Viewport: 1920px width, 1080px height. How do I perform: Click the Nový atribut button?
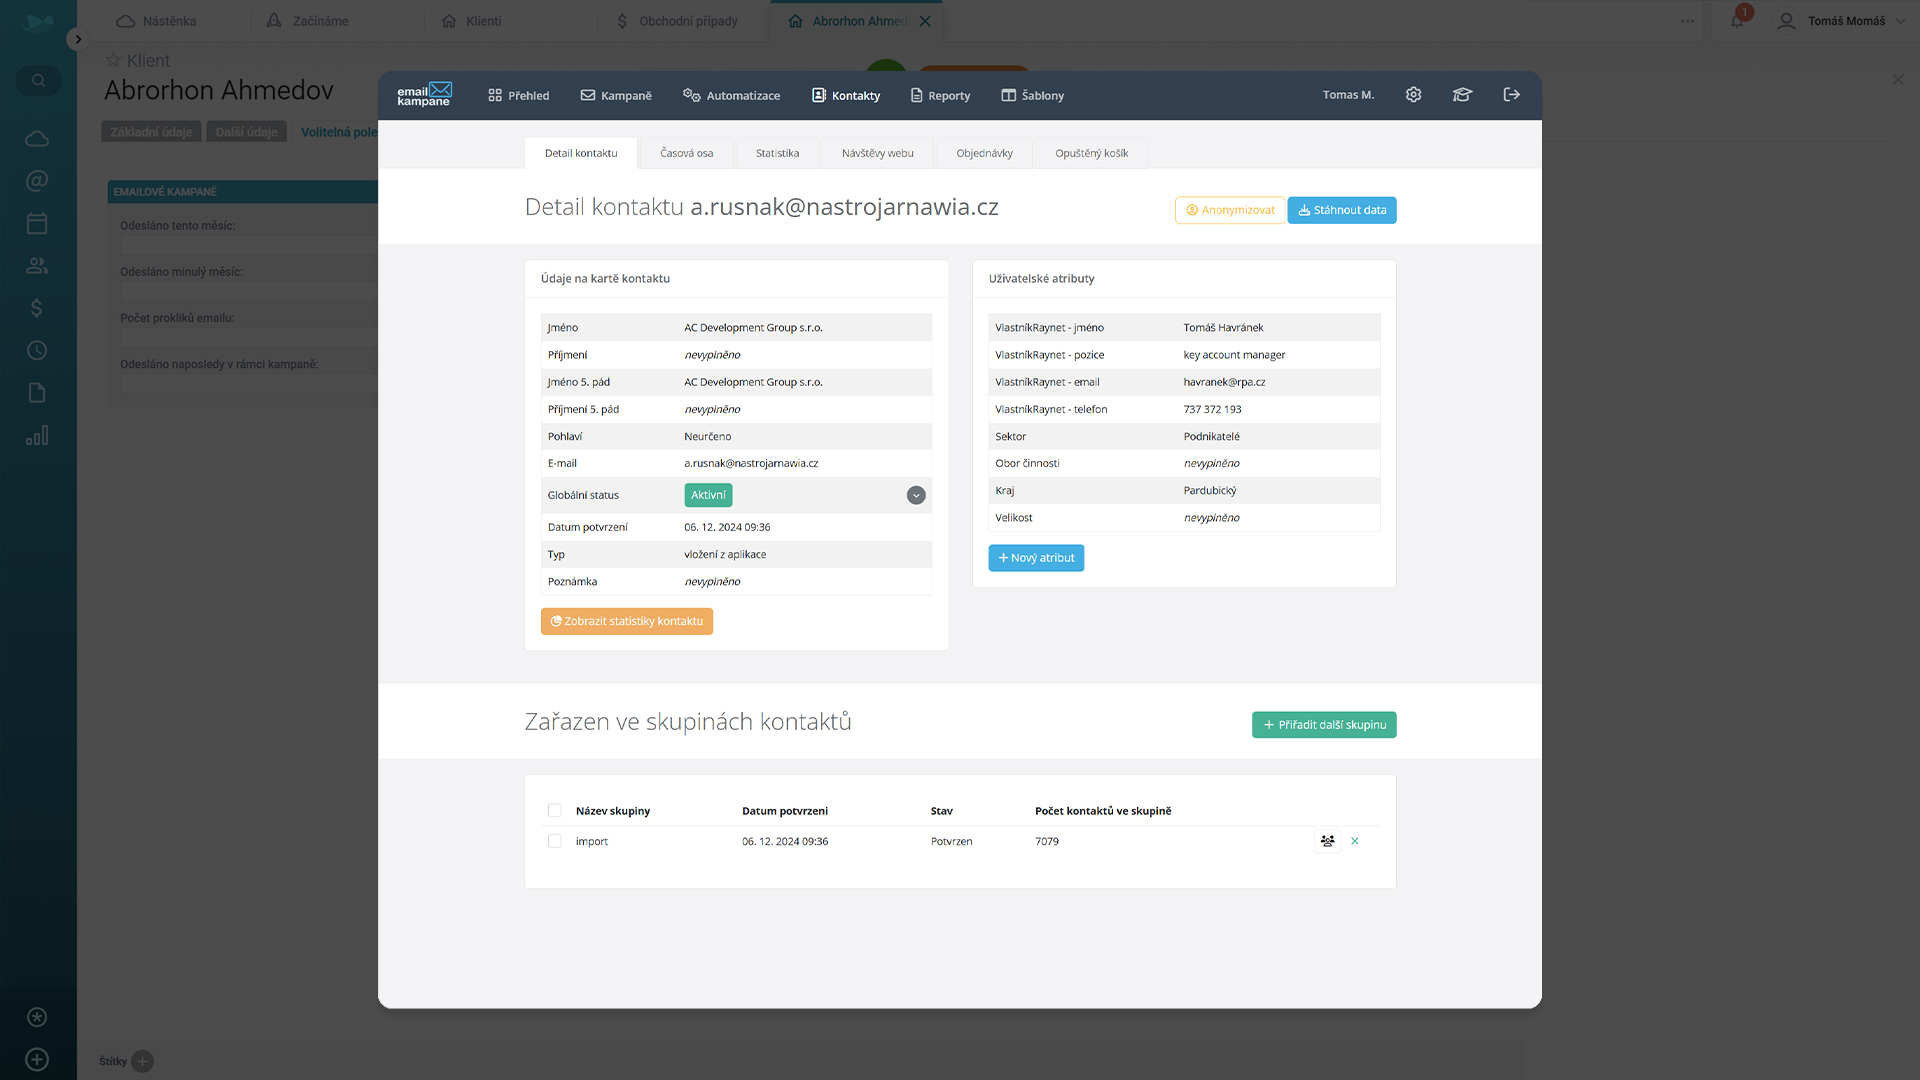(x=1036, y=558)
